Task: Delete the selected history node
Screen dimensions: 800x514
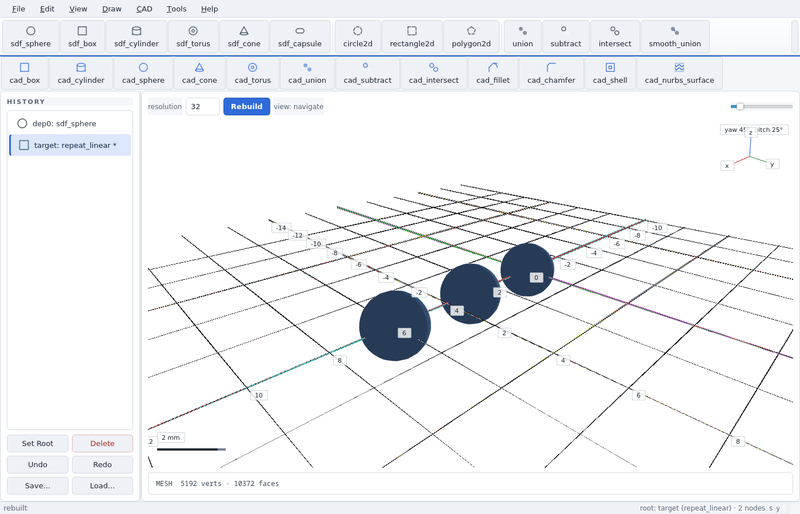Action: [102, 444]
